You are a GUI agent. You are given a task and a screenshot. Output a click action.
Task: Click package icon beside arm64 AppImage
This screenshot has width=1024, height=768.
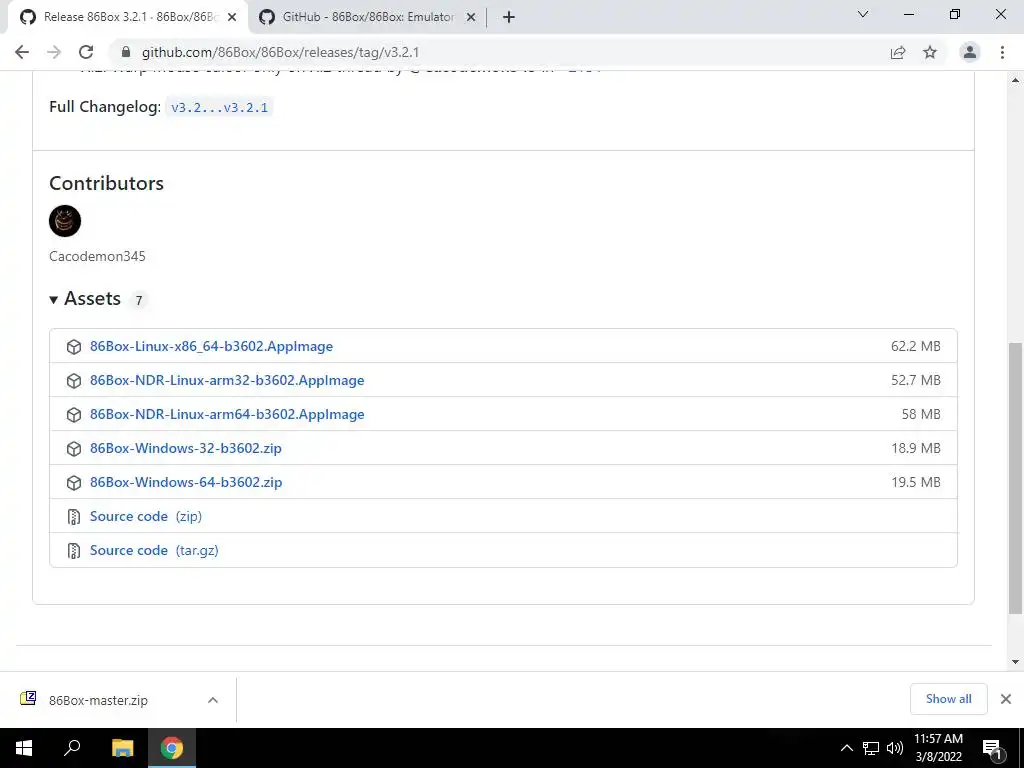click(74, 415)
